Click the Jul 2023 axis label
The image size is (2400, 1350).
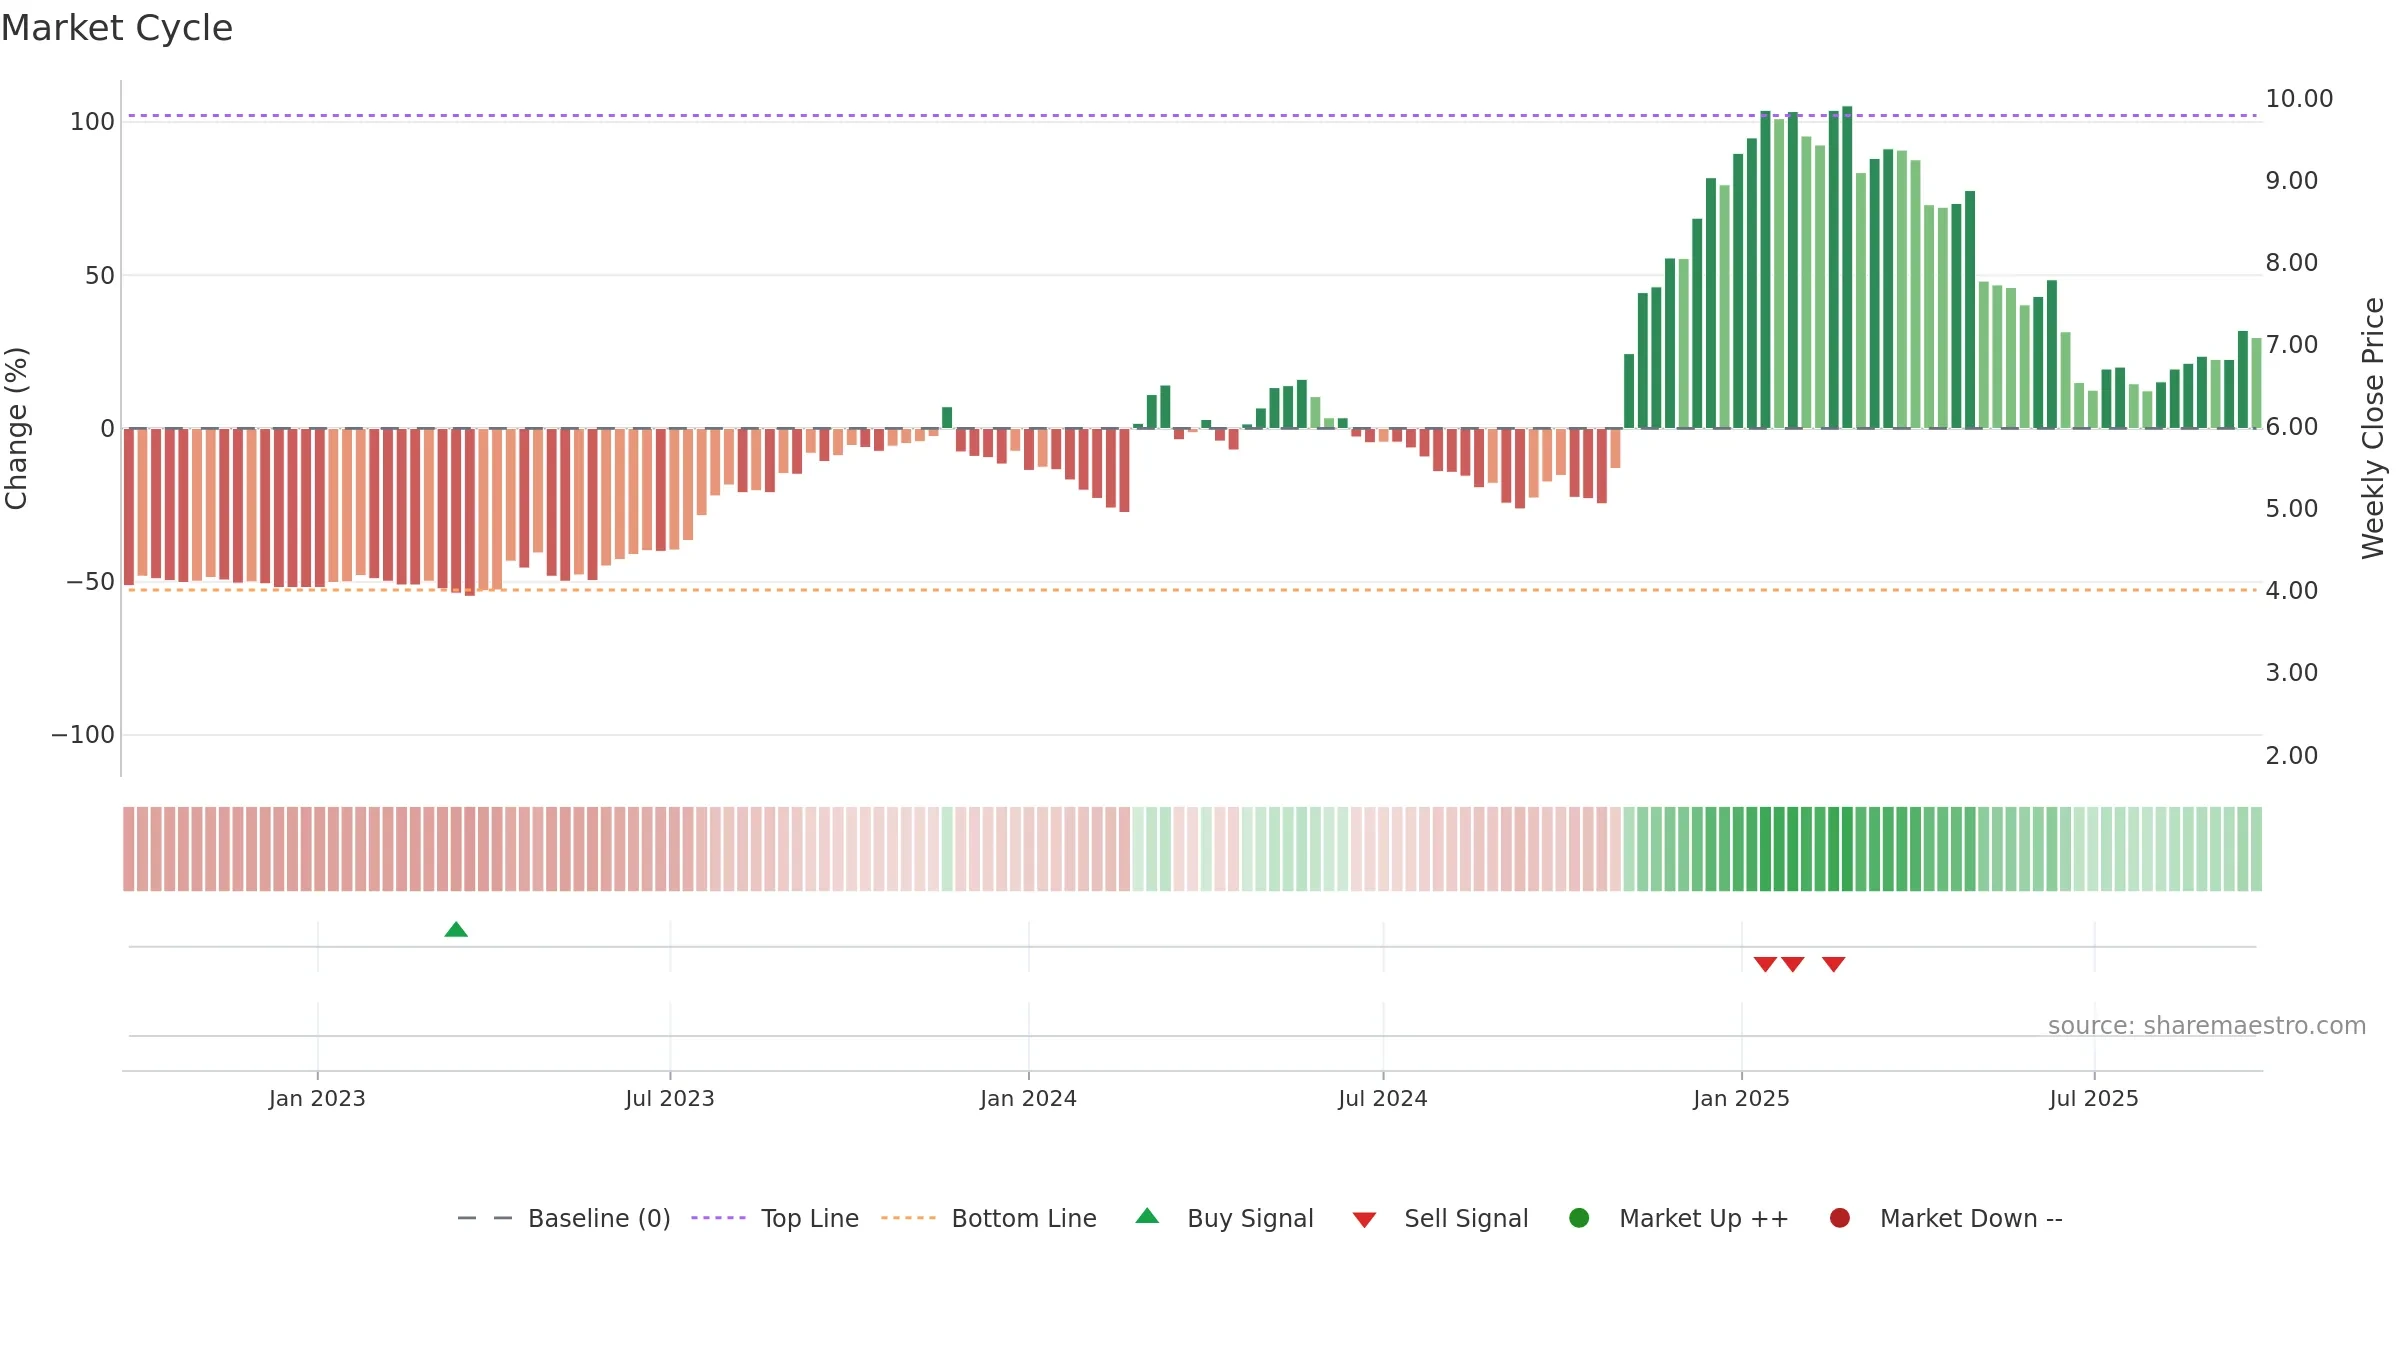670,1099
